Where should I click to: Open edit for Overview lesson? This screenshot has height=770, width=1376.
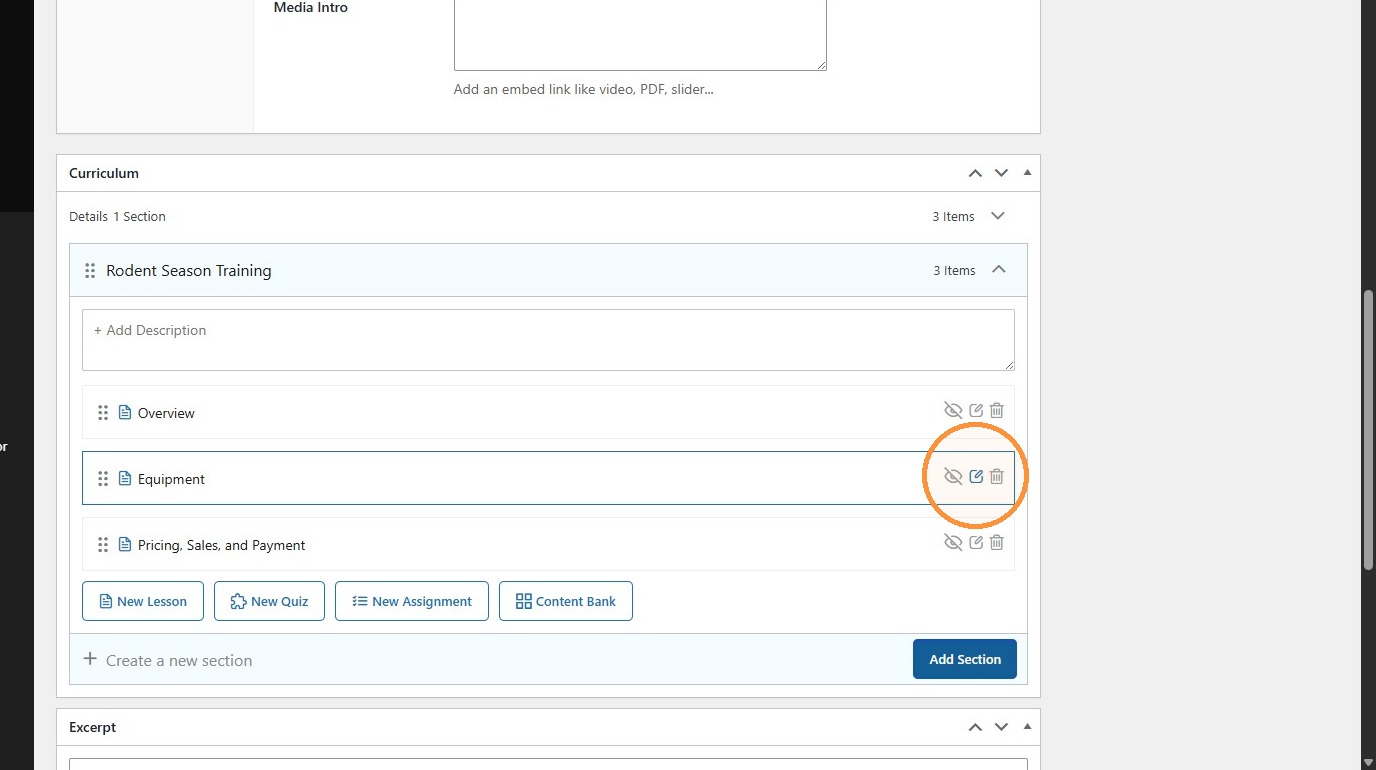click(976, 410)
